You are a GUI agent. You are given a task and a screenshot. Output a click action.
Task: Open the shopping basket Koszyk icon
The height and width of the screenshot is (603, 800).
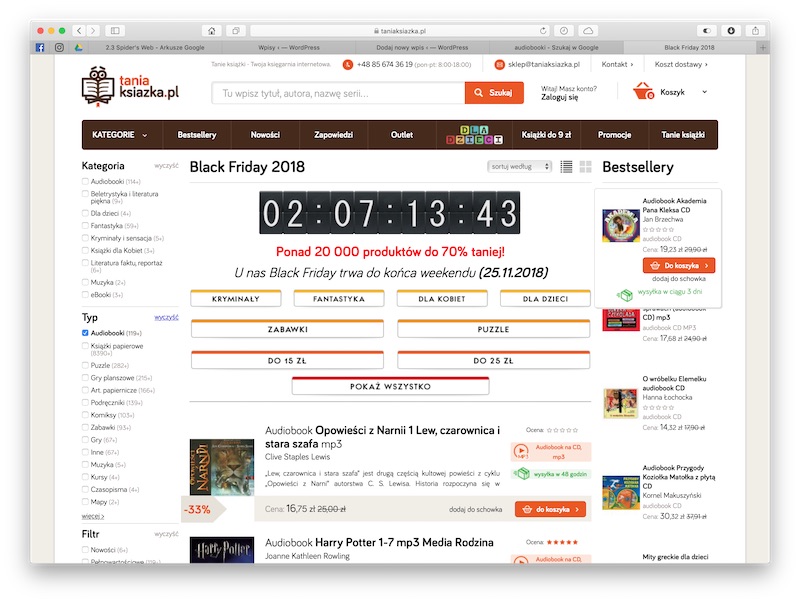click(x=643, y=91)
